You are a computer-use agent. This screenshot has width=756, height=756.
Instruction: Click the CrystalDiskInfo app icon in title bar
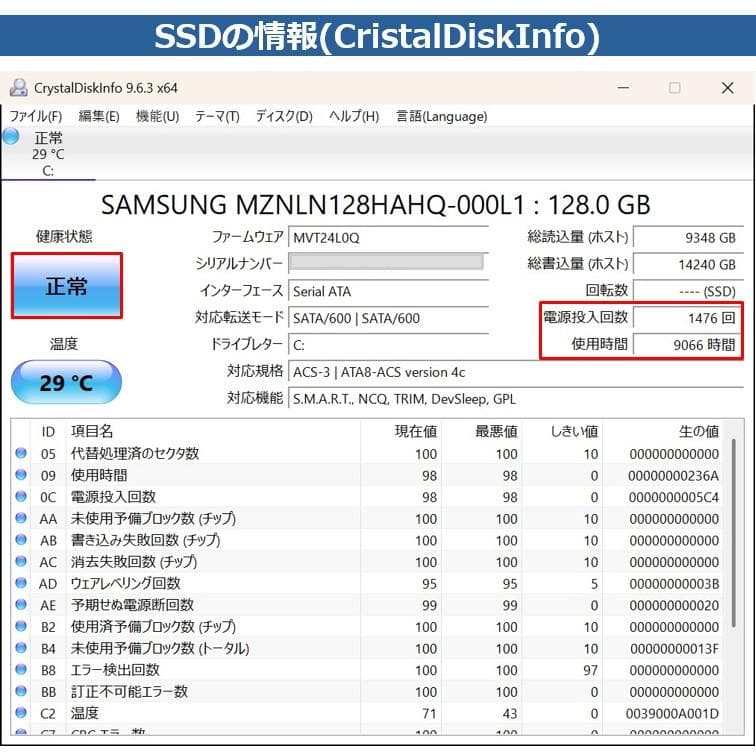(x=18, y=88)
